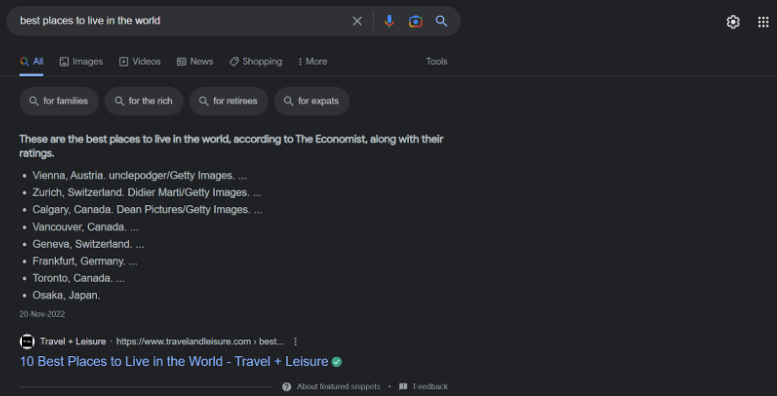Screen dimensions: 777x396
Task: Select the All results tab
Action: coord(31,61)
